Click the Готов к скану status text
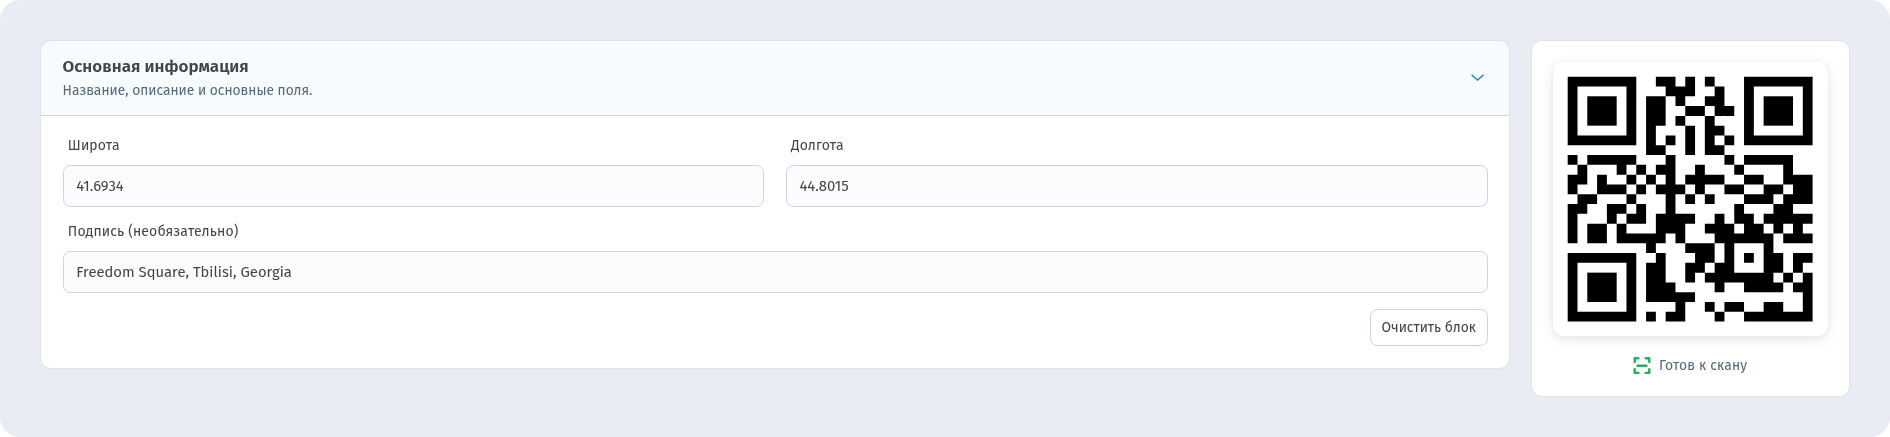Screen dimensions: 1890x437 [x=1702, y=366]
